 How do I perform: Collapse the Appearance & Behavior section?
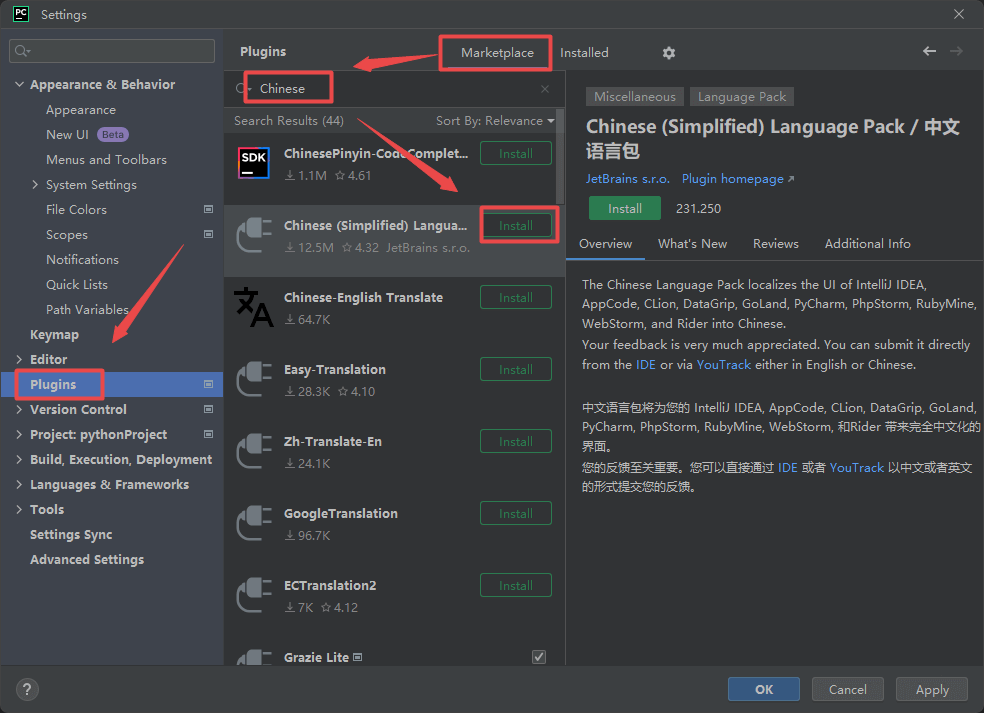(x=20, y=85)
